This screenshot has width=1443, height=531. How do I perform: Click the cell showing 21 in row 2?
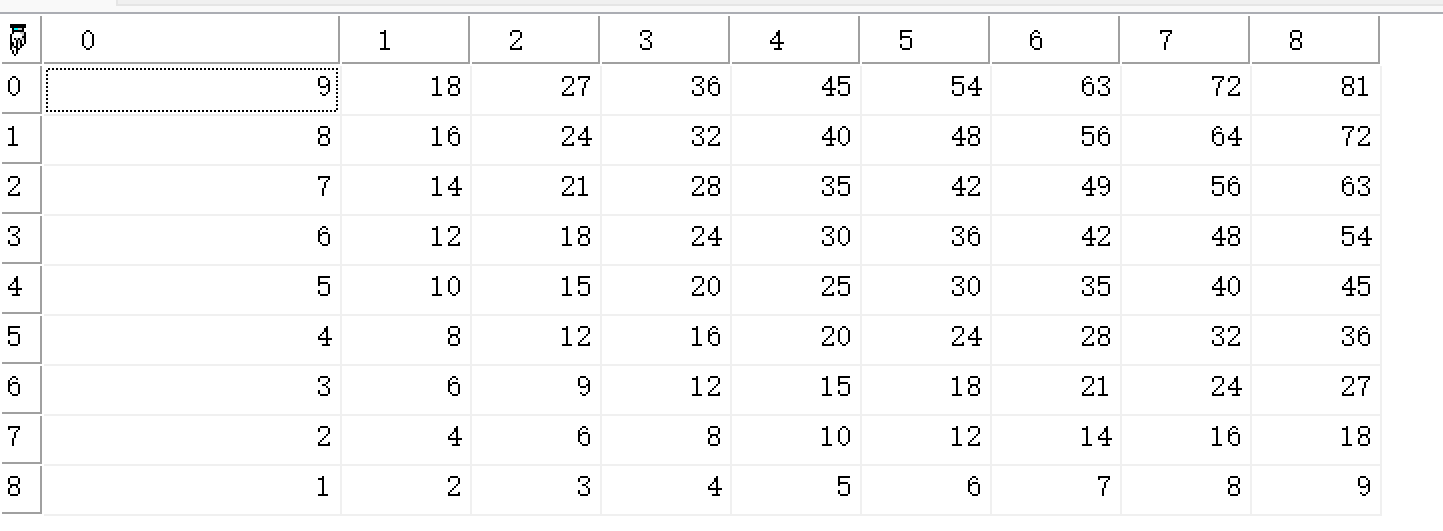pos(536,187)
